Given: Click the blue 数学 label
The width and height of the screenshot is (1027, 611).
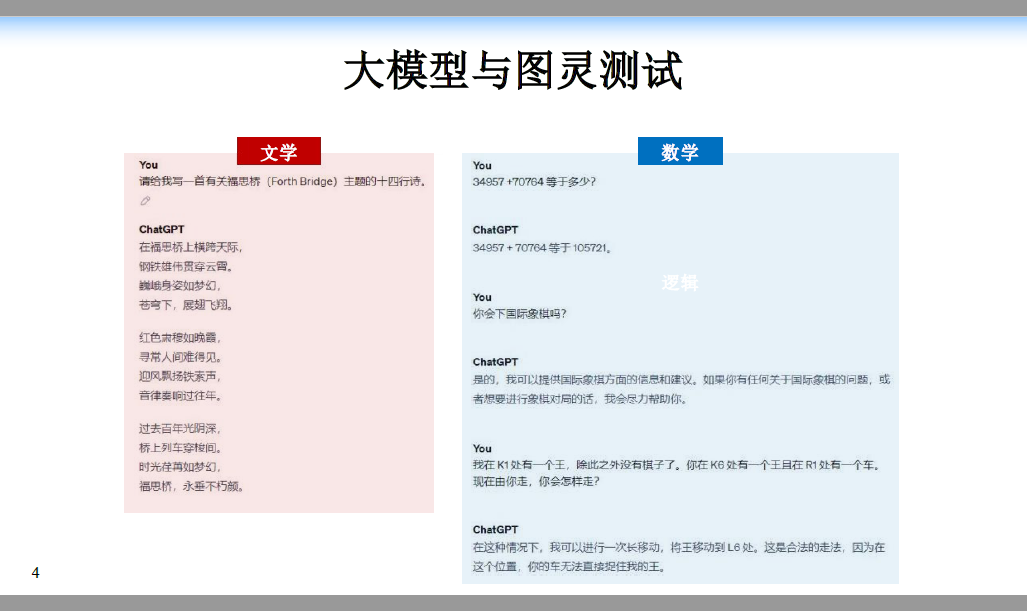Looking at the screenshot, I should pos(681,151).
